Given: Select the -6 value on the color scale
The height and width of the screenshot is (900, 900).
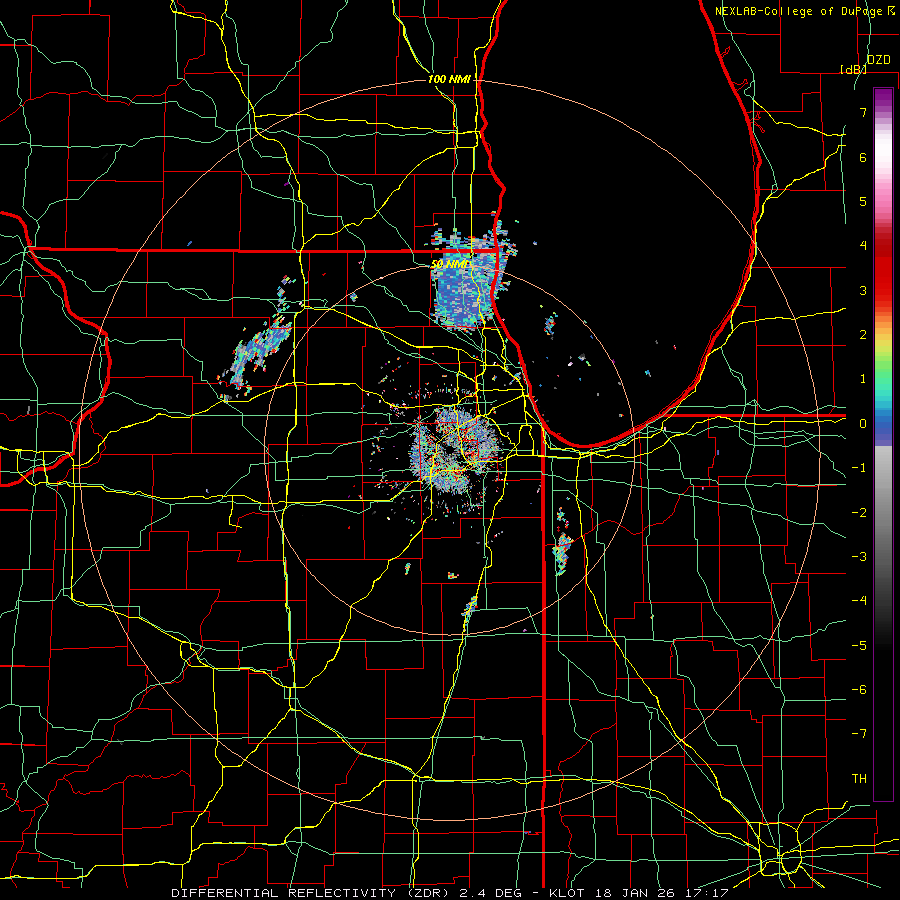Looking at the screenshot, I should (x=859, y=689).
